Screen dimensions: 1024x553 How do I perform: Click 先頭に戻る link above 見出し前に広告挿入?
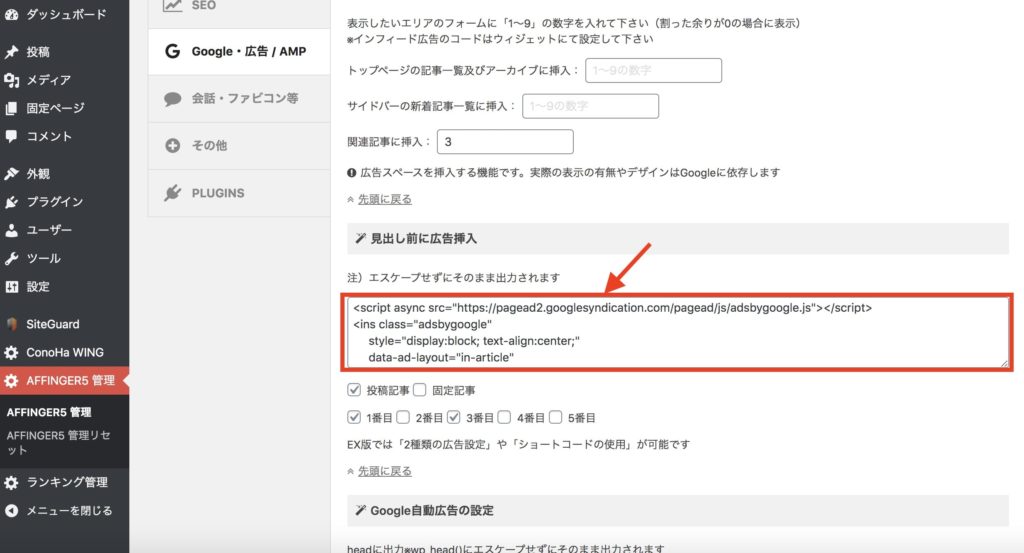[x=385, y=199]
